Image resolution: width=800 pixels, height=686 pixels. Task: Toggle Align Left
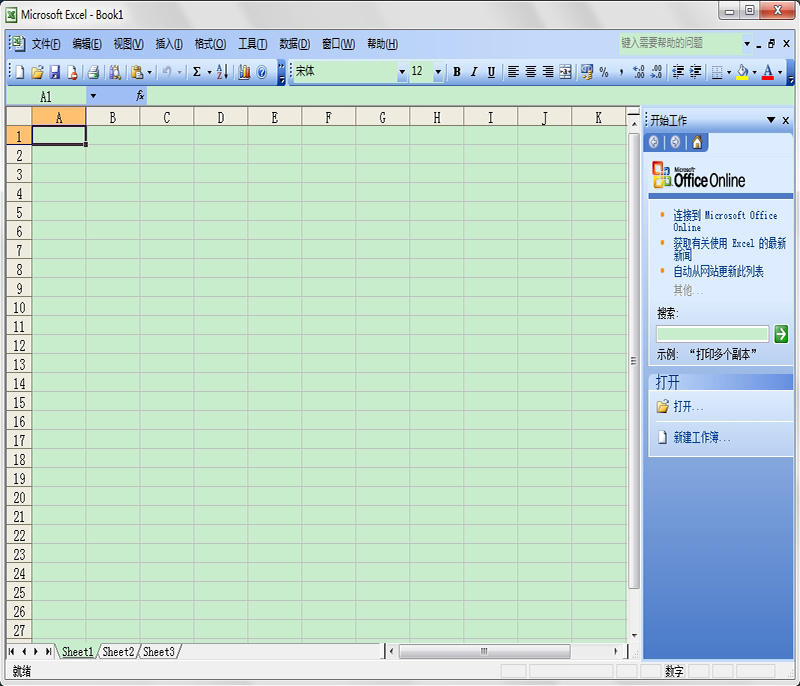coord(513,72)
